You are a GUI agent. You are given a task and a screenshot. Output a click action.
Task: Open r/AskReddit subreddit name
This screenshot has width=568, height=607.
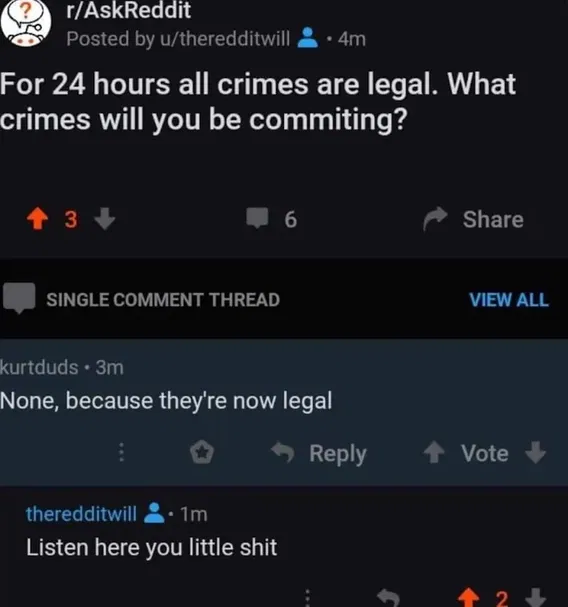129,10
